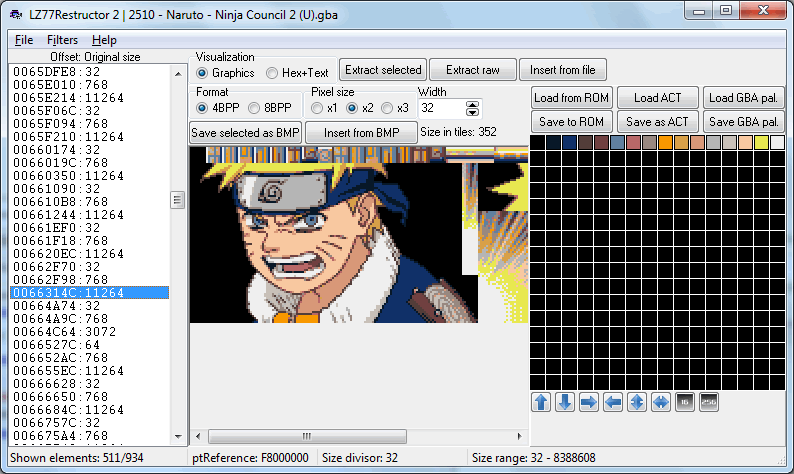The height and width of the screenshot is (474, 794).
Task: Click the 16-color palette mode icon
Action: [x=685, y=402]
